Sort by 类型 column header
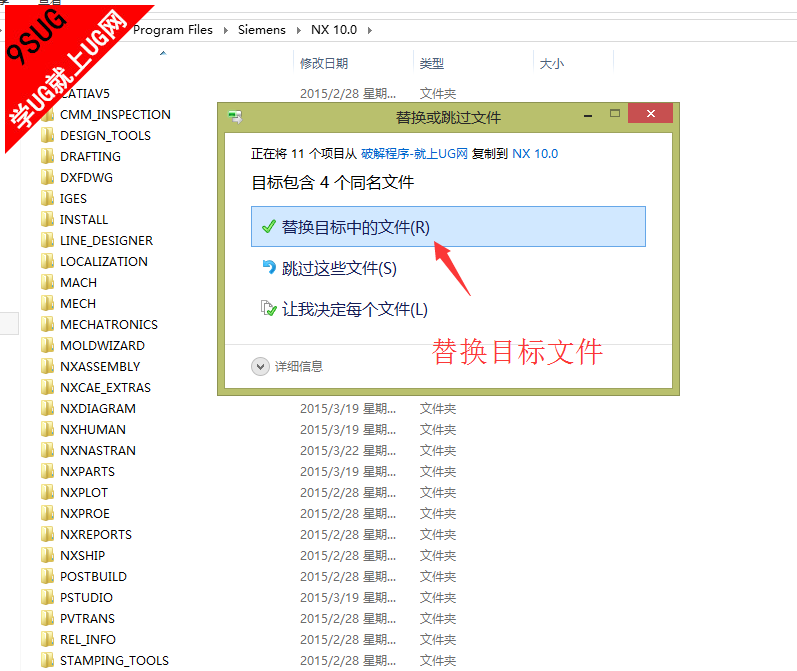This screenshot has width=797, height=671. coord(432,64)
